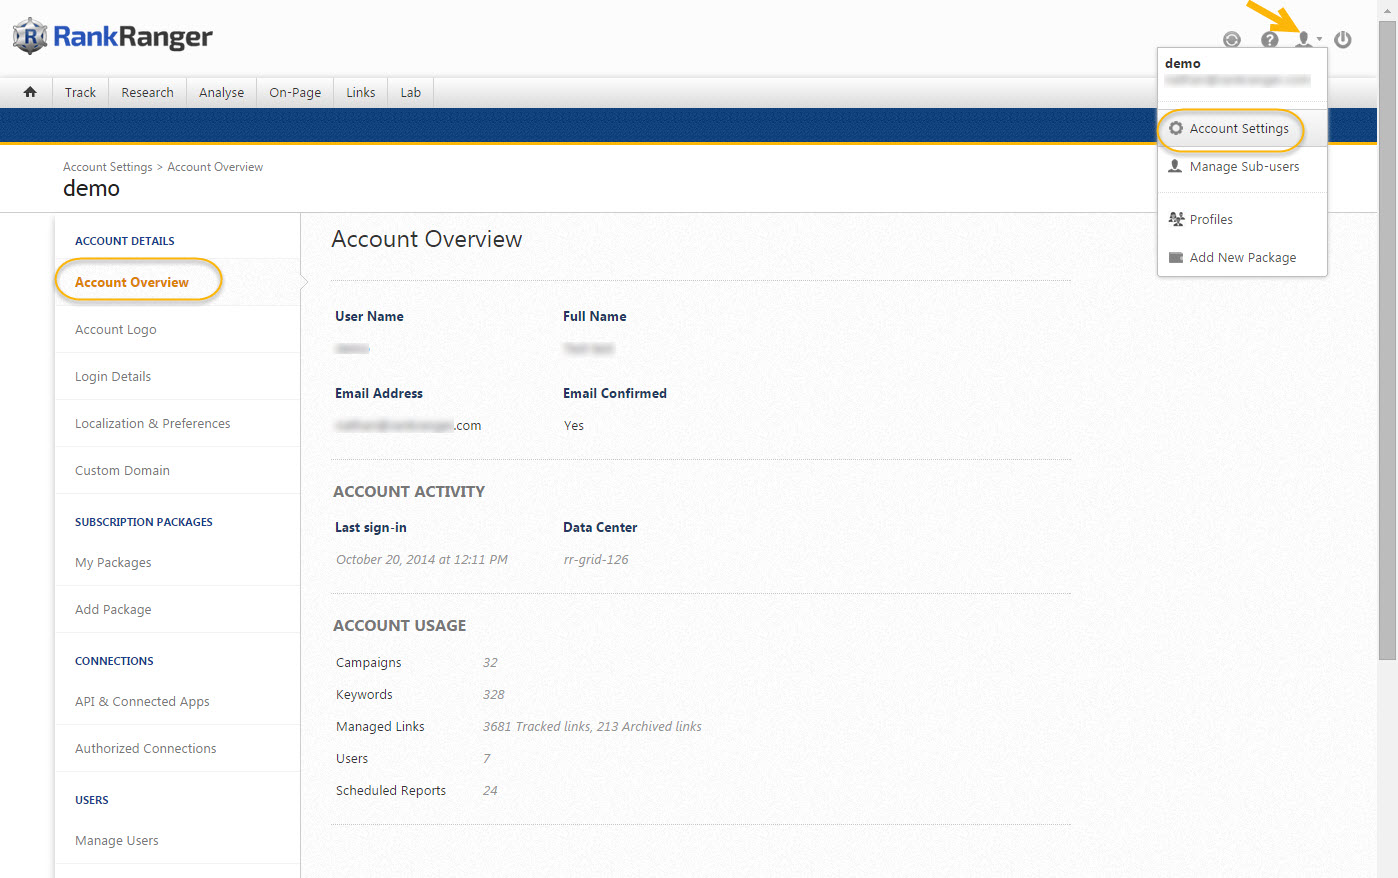Click the power sign-out icon
The height and width of the screenshot is (878, 1398).
1343,40
